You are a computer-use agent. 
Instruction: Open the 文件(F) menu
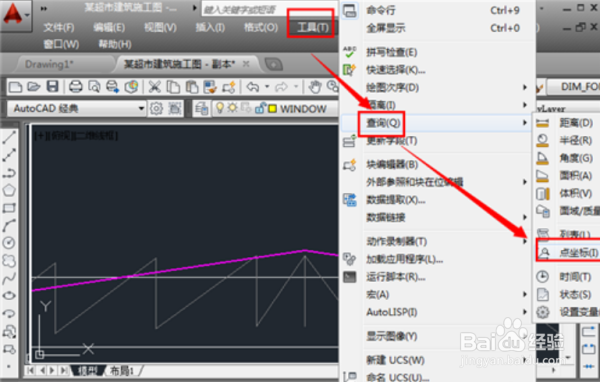(59, 28)
